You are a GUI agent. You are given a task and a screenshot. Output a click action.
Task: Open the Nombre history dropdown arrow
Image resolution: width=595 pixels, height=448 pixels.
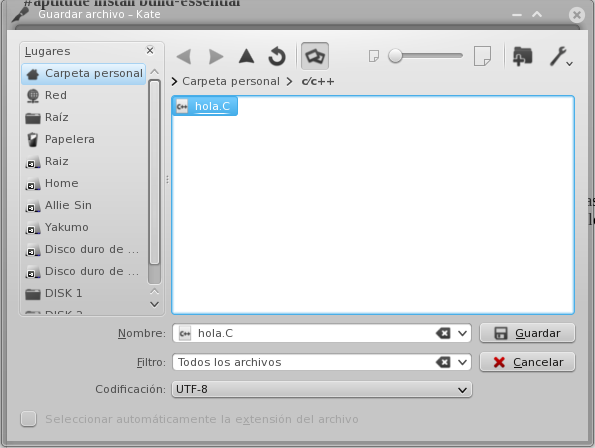click(462, 333)
